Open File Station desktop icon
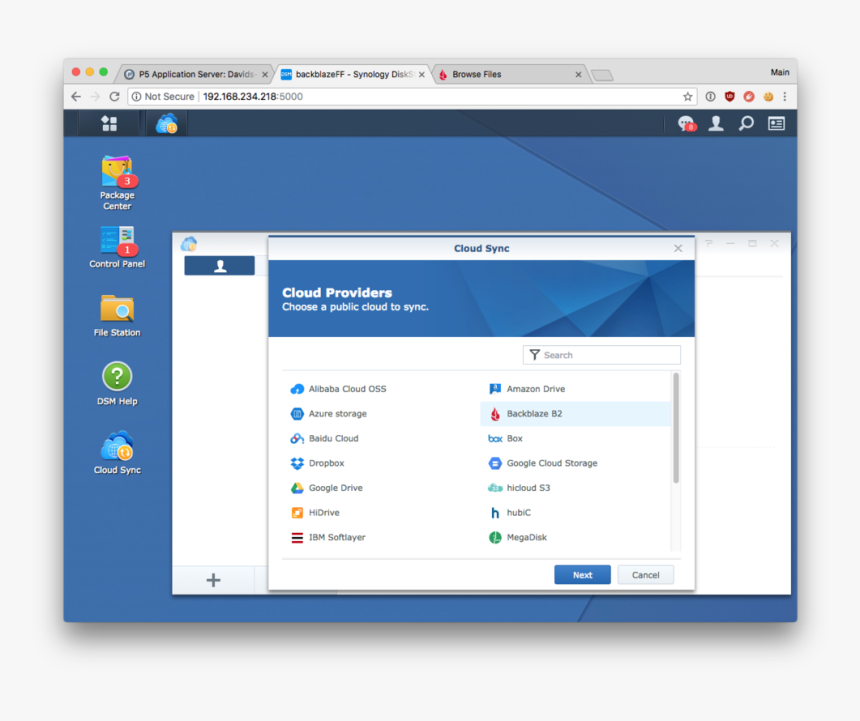The width and height of the screenshot is (860, 721). (x=117, y=315)
